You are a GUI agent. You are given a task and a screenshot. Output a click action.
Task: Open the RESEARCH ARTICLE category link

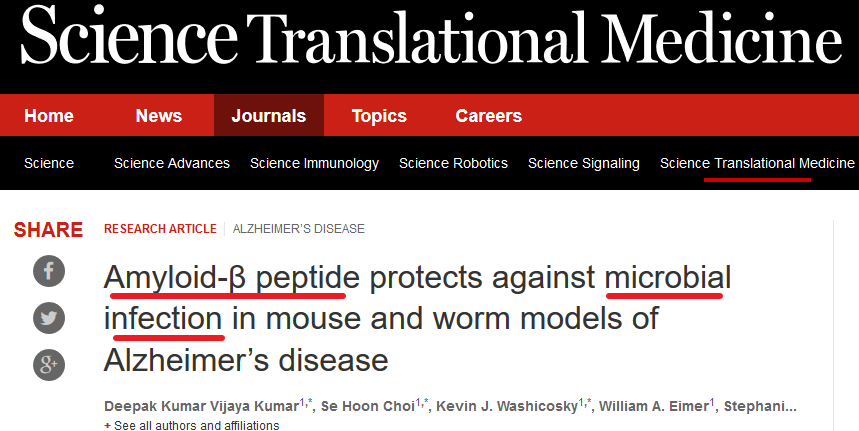160,229
